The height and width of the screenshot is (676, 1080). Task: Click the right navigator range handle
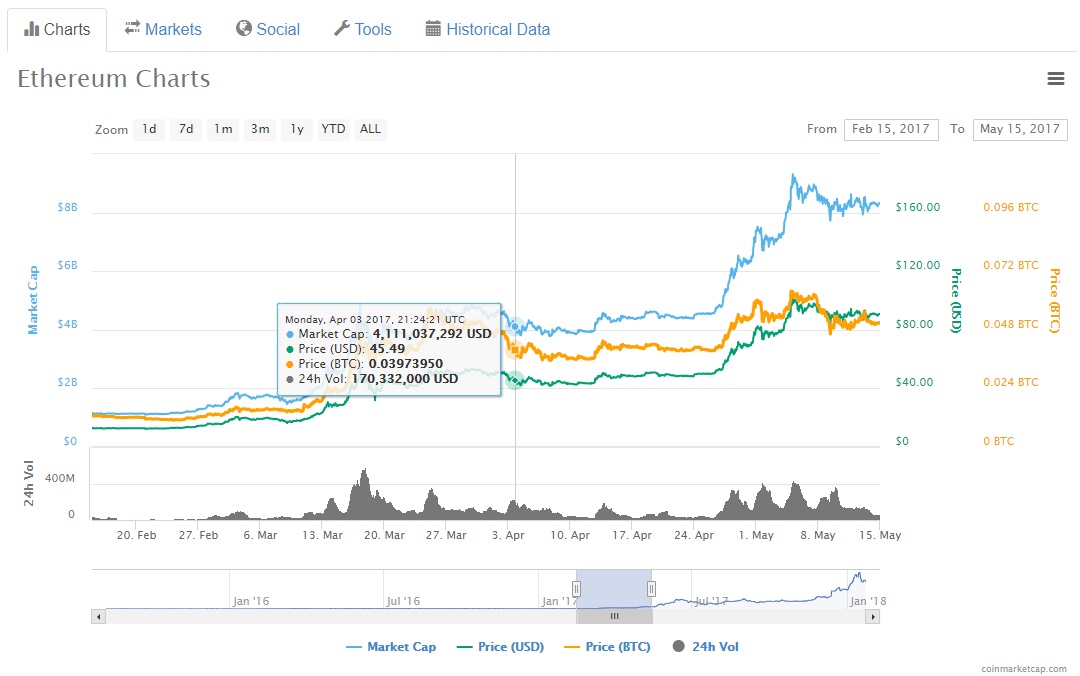click(651, 588)
